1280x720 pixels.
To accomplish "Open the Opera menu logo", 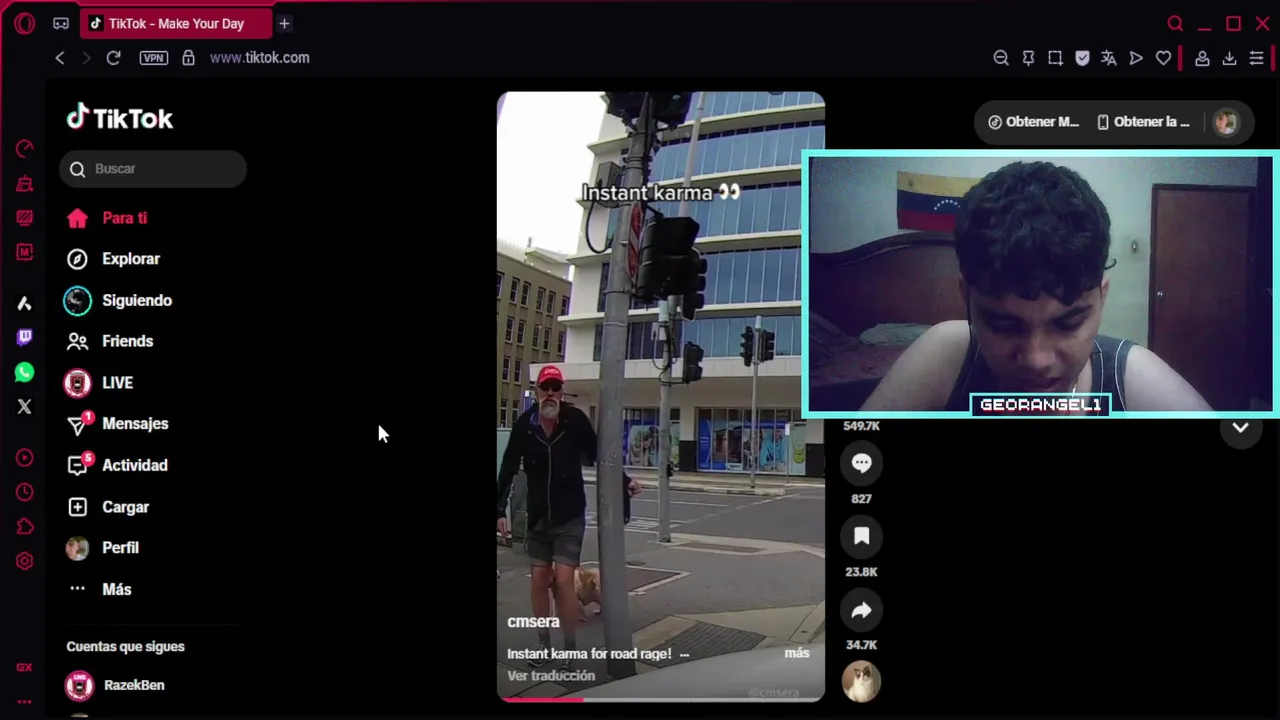I will point(24,23).
